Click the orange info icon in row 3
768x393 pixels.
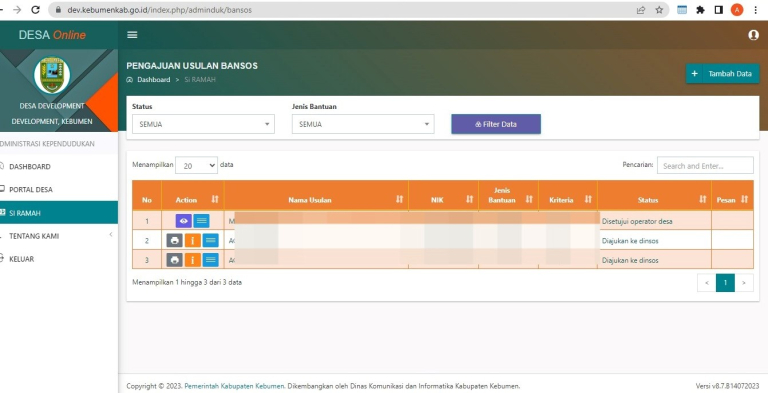(192, 260)
